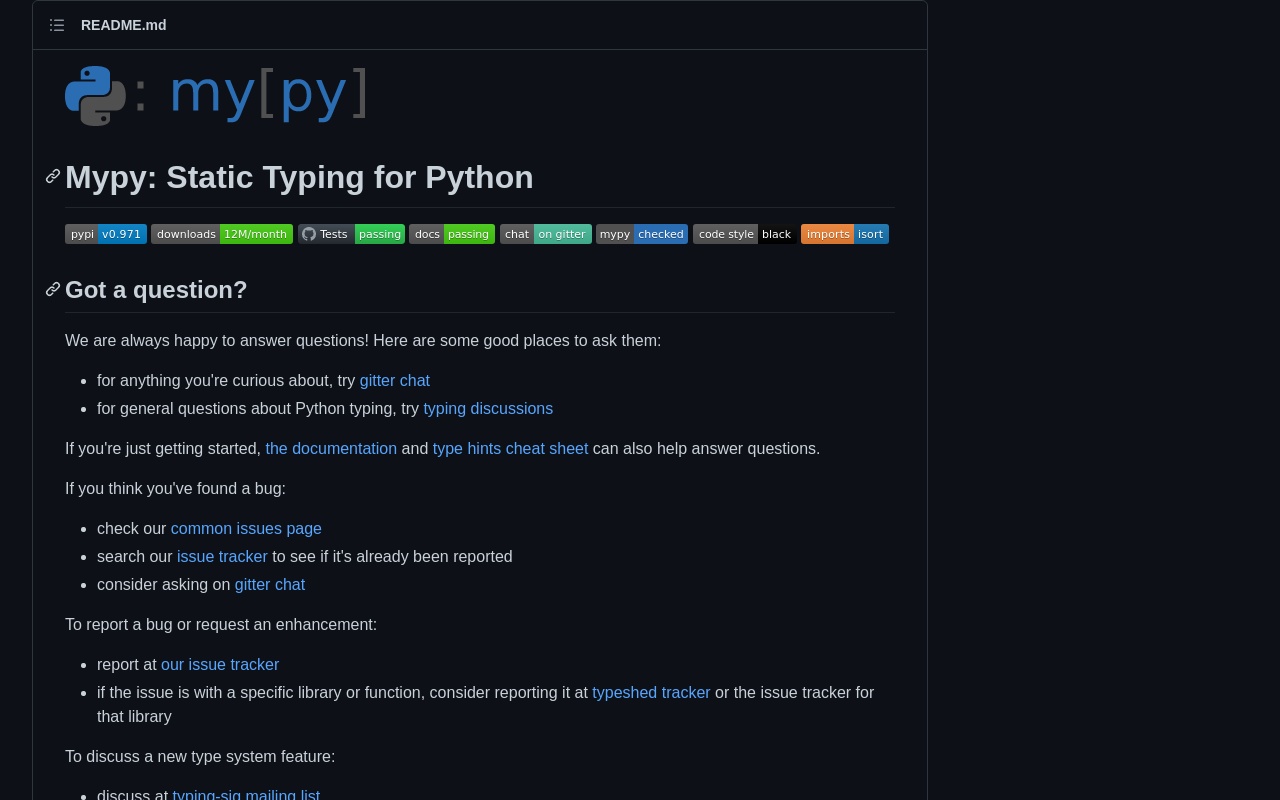Image resolution: width=1280 pixels, height=800 pixels.
Task: Open the downloads 12M/month badge
Action: click(x=222, y=234)
